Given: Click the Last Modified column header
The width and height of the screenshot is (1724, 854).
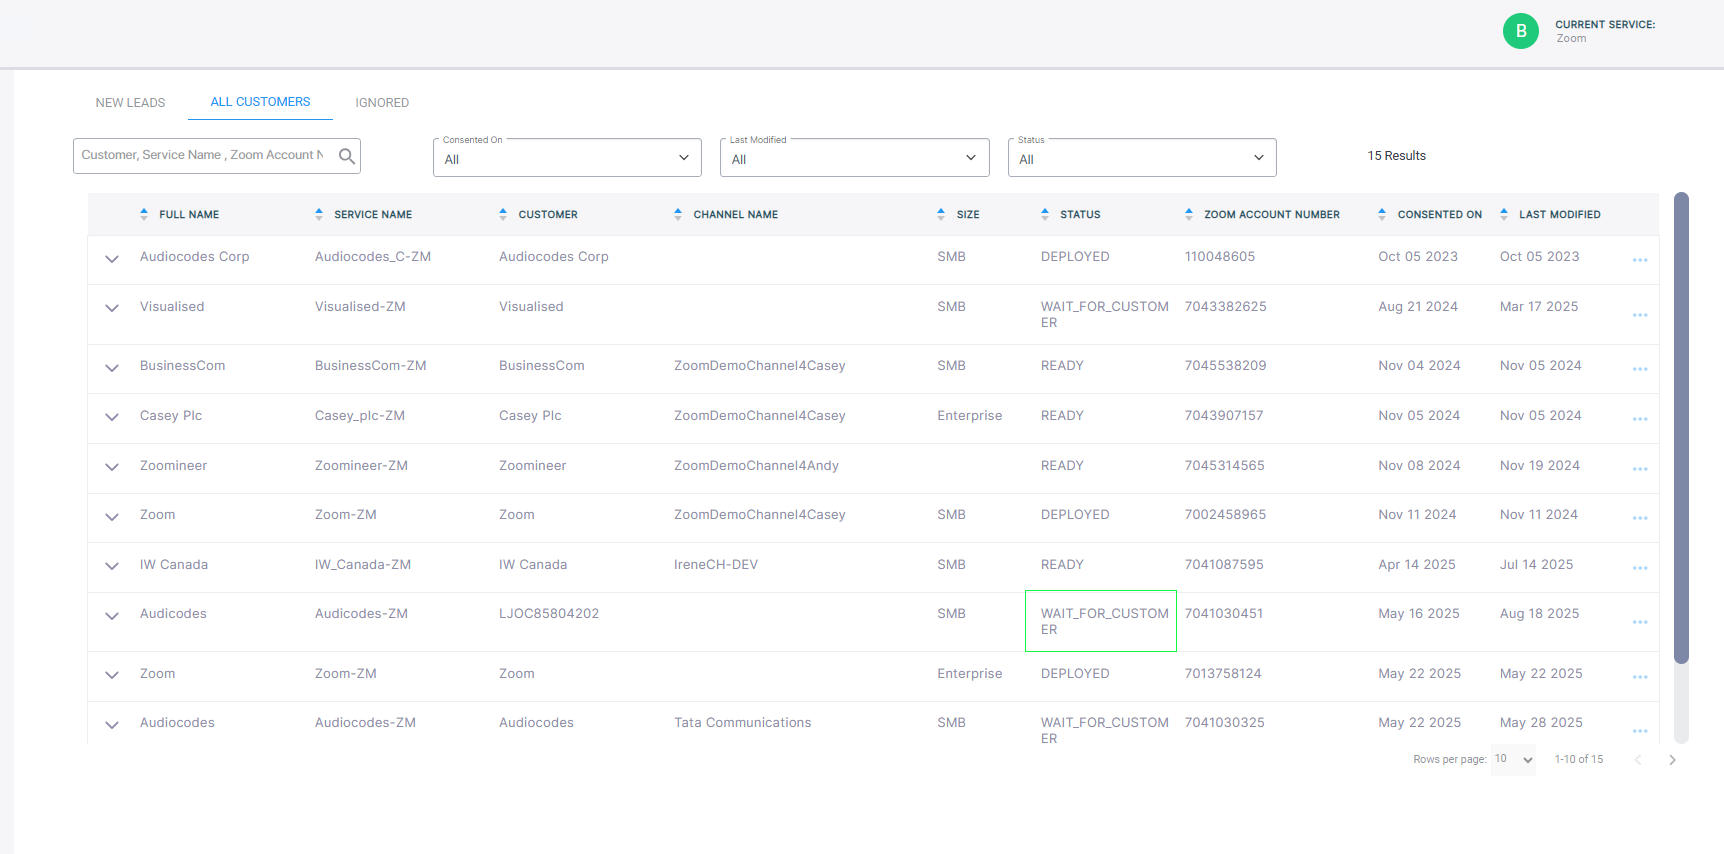Looking at the screenshot, I should click(x=1560, y=215).
